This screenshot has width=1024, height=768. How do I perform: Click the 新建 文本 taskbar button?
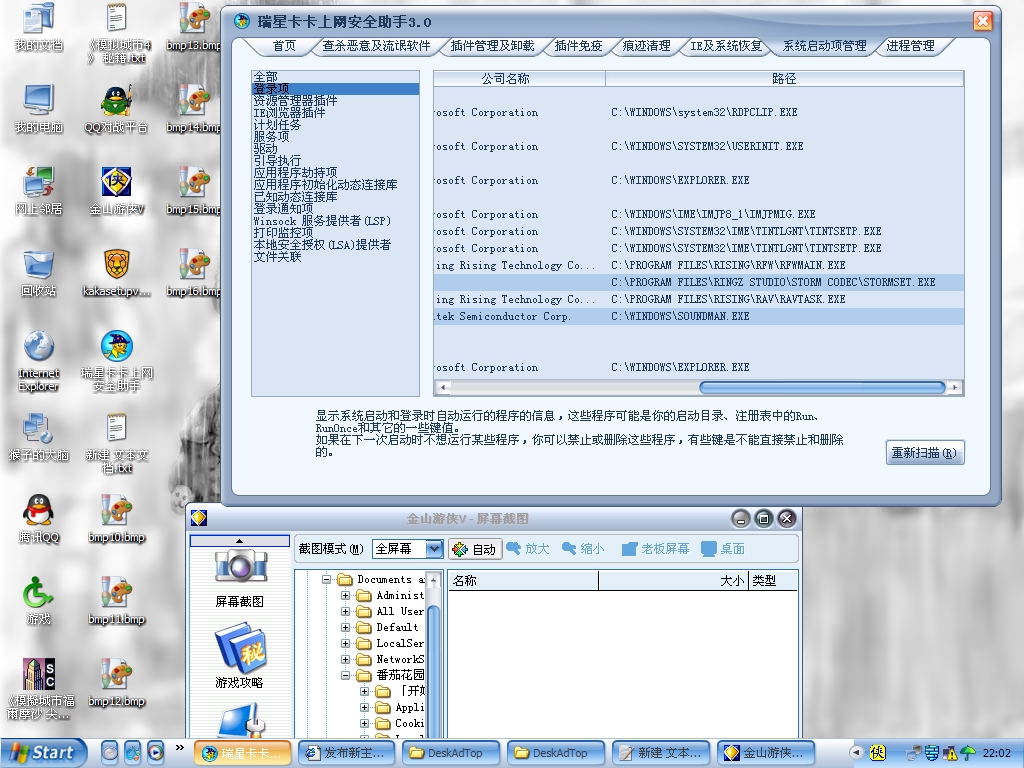(x=661, y=753)
